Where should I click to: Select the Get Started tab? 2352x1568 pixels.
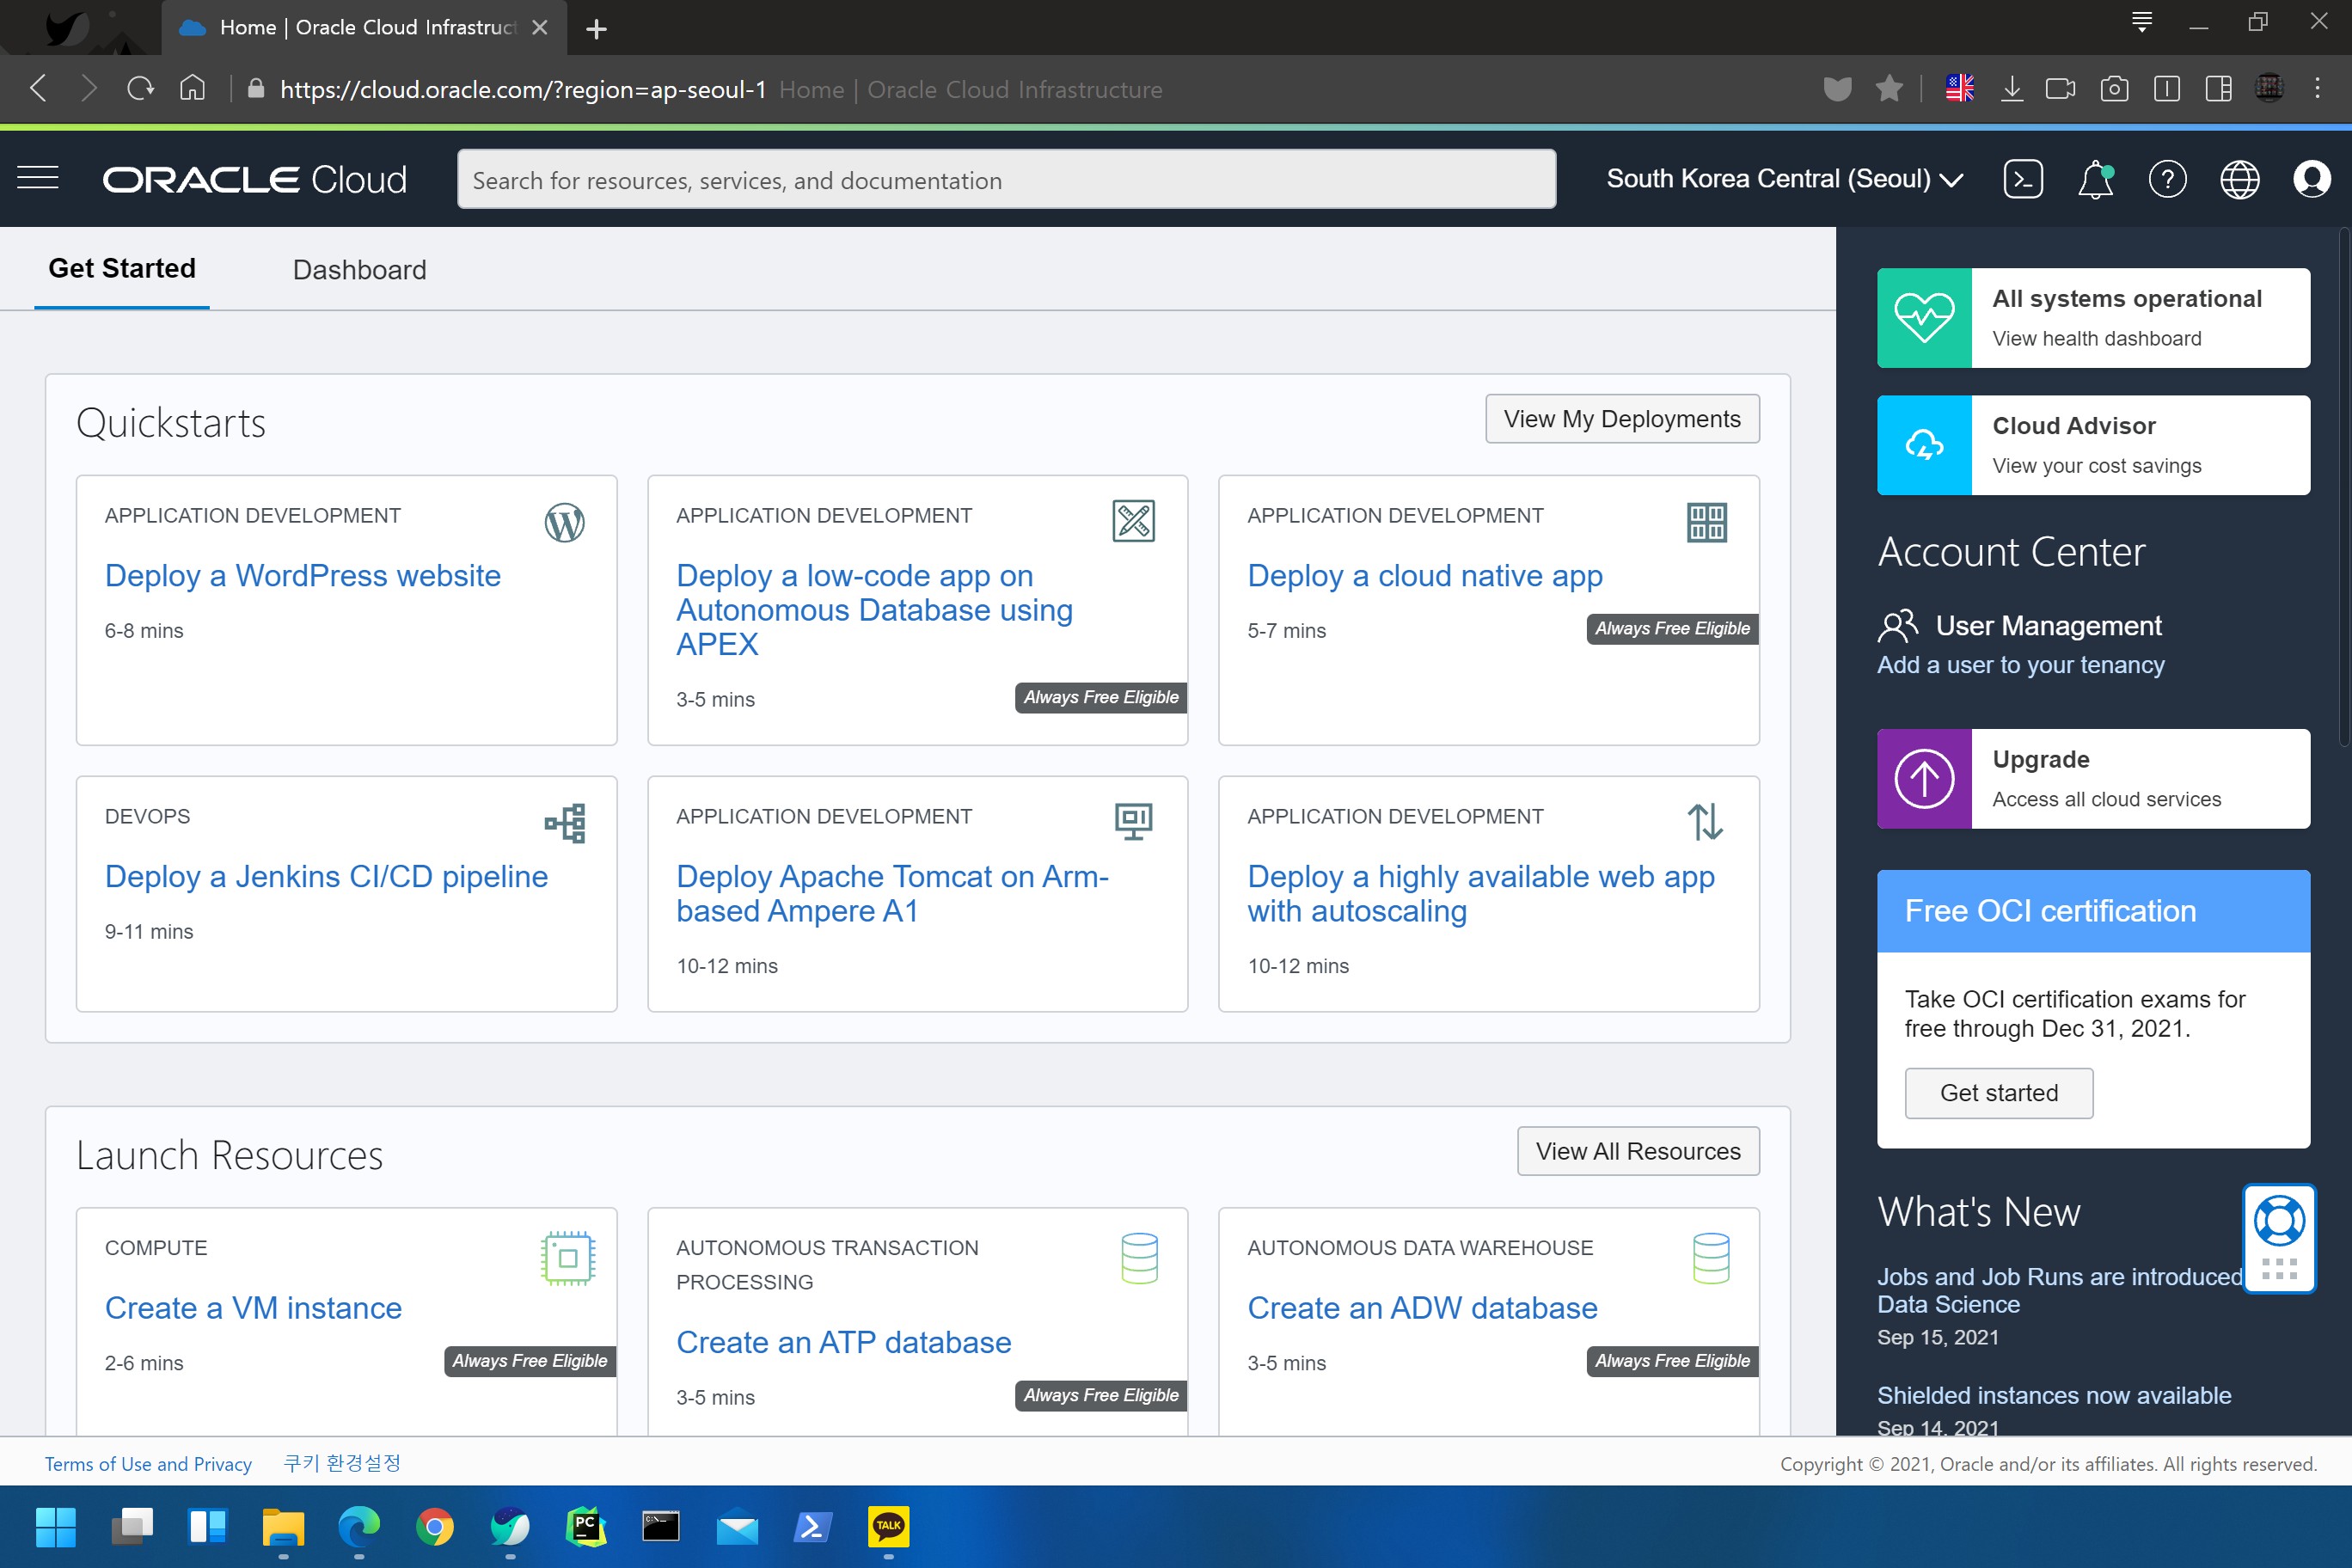[122, 268]
